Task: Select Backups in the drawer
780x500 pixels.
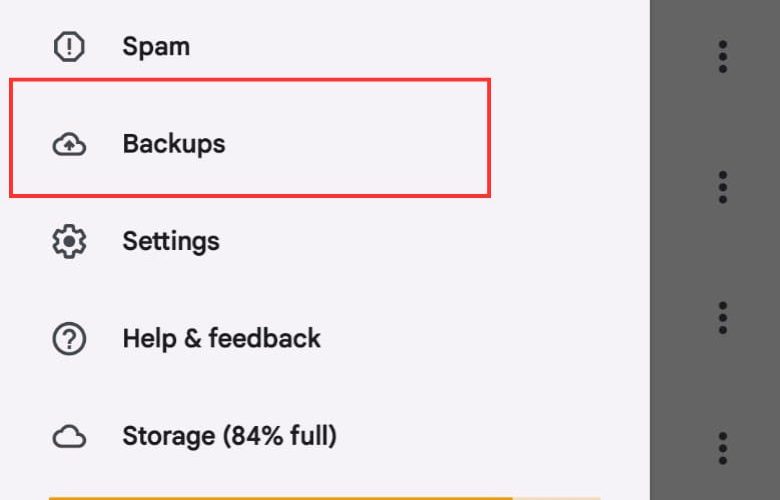Action: pos(250,138)
